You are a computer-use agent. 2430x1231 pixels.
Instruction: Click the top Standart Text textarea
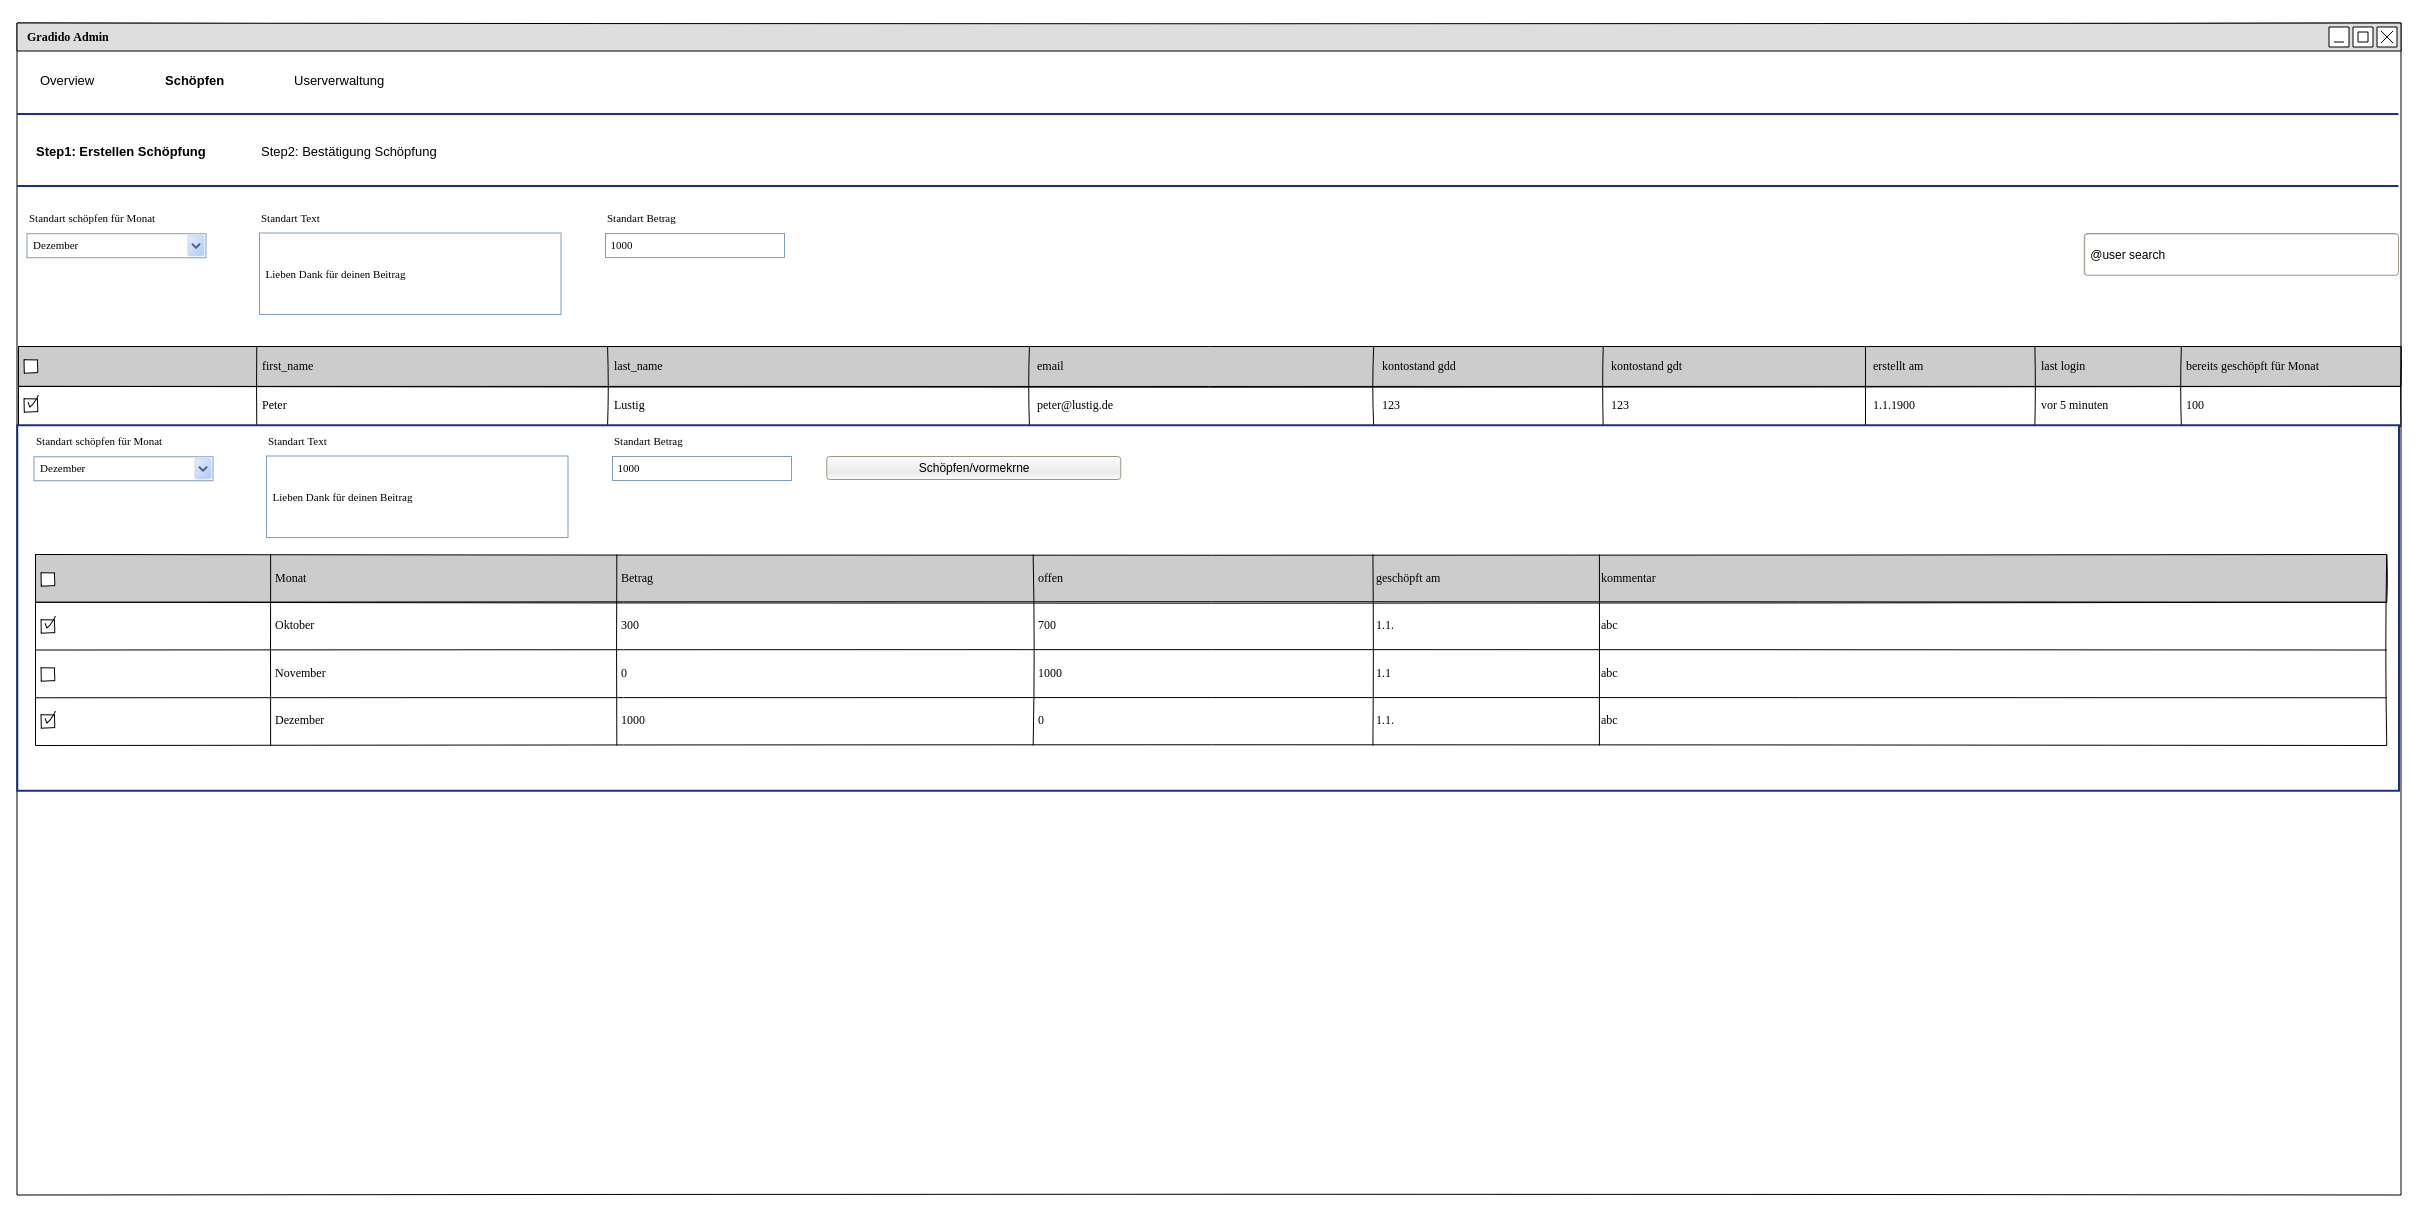pos(410,274)
